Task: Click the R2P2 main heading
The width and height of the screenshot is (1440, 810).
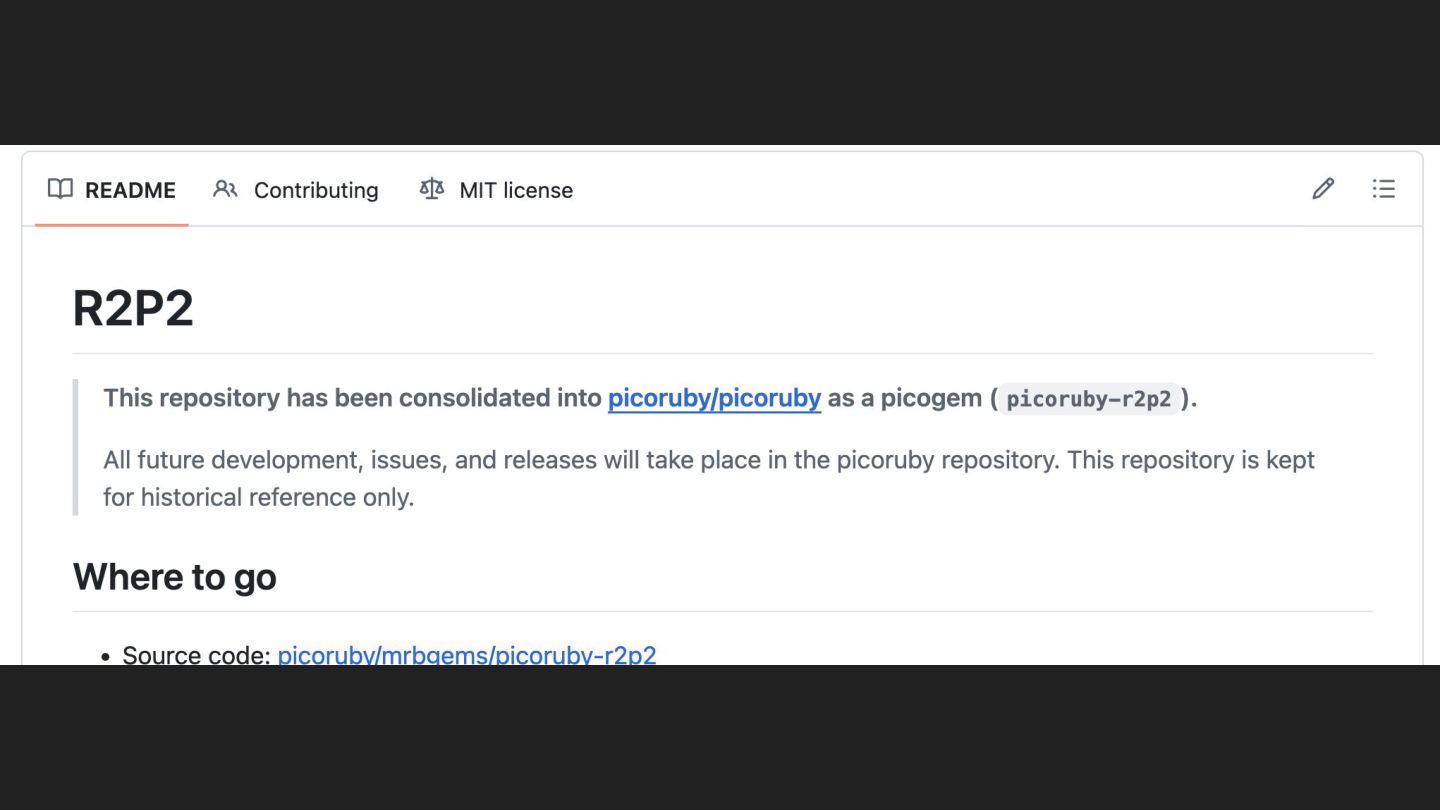Action: (x=133, y=308)
